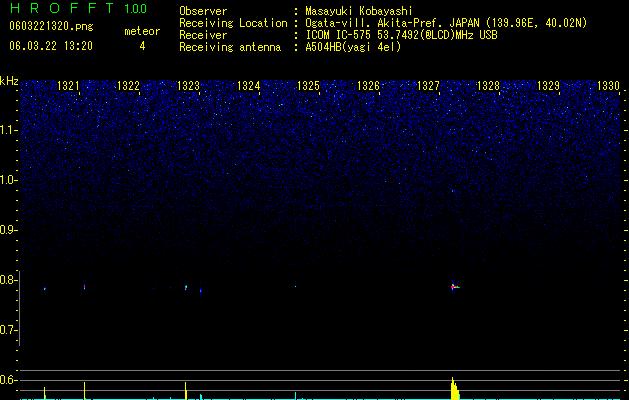Click the 1.0 kHz axis label
The image size is (629, 400).
[9, 181]
